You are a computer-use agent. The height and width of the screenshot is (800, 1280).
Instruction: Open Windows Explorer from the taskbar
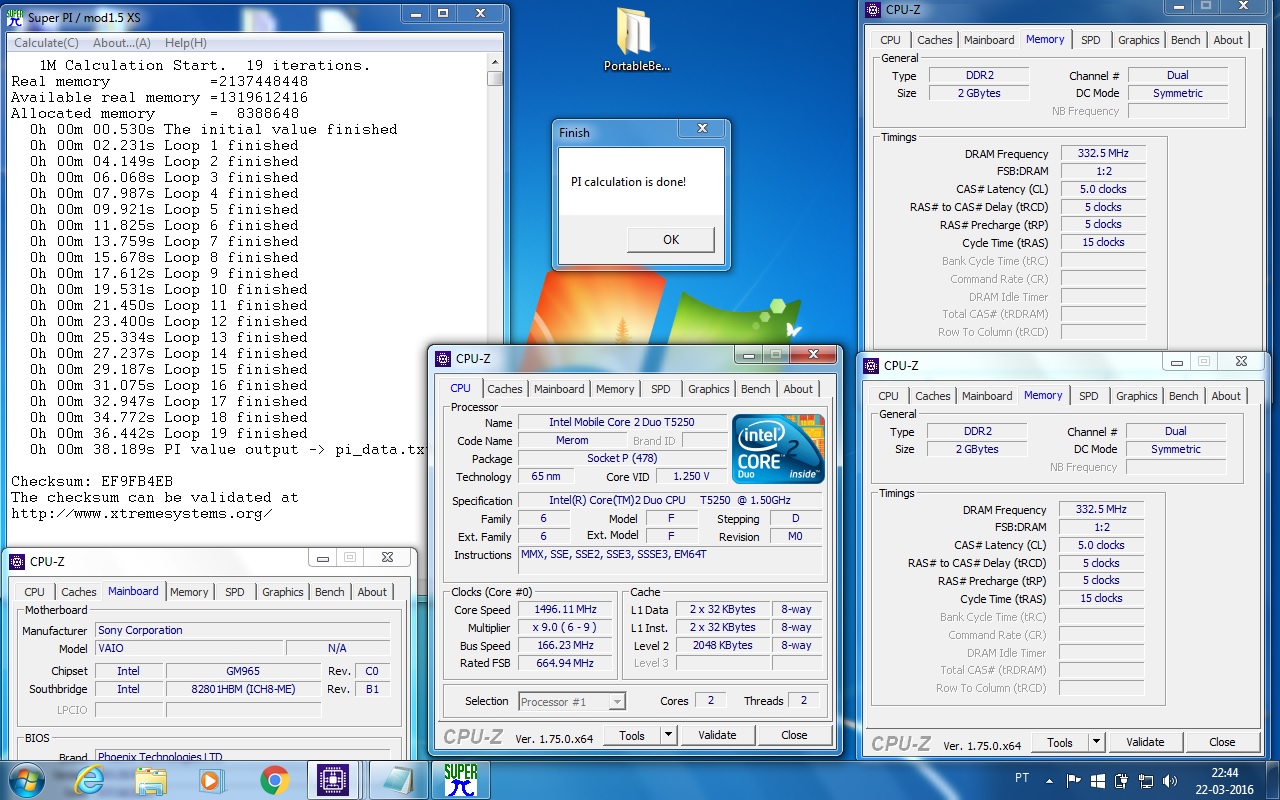tap(150, 780)
